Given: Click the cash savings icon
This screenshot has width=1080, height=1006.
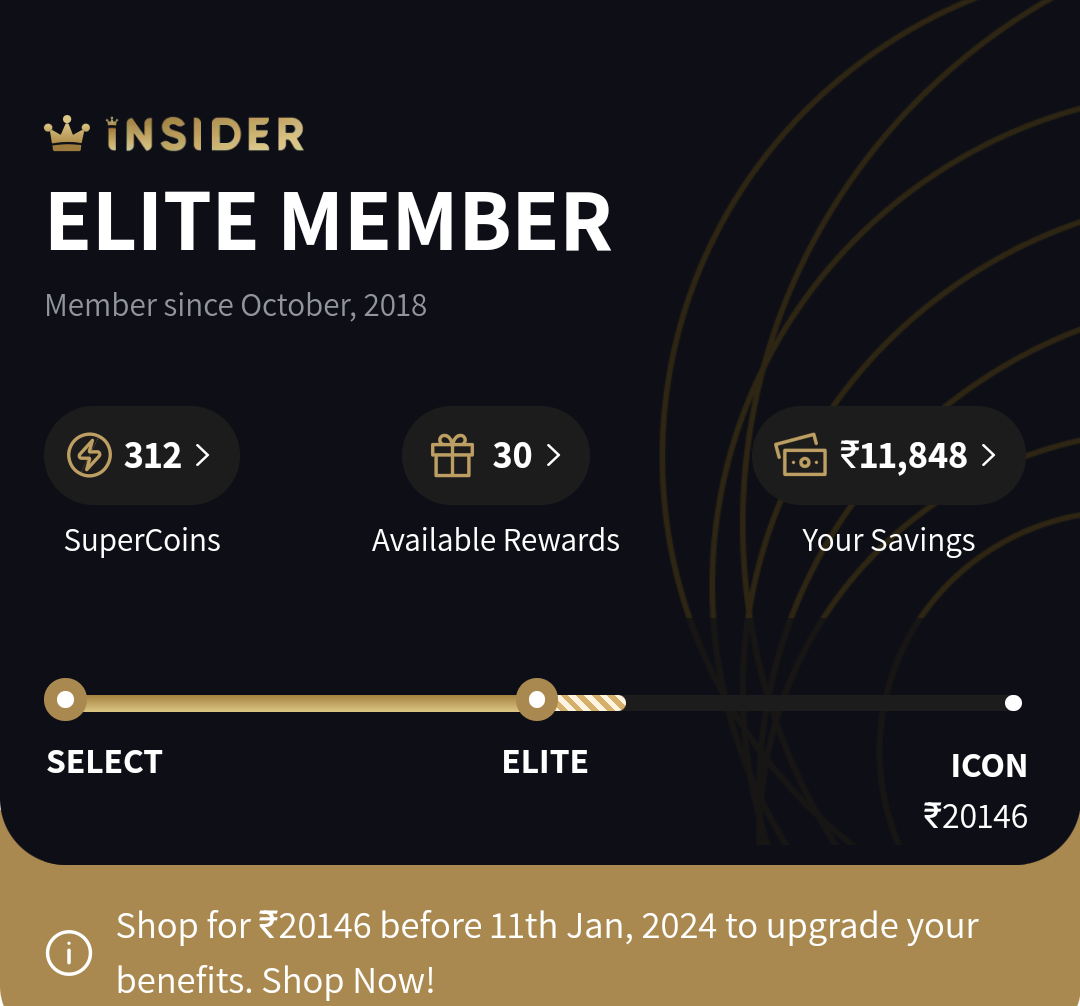Looking at the screenshot, I should pyautogui.click(x=801, y=456).
